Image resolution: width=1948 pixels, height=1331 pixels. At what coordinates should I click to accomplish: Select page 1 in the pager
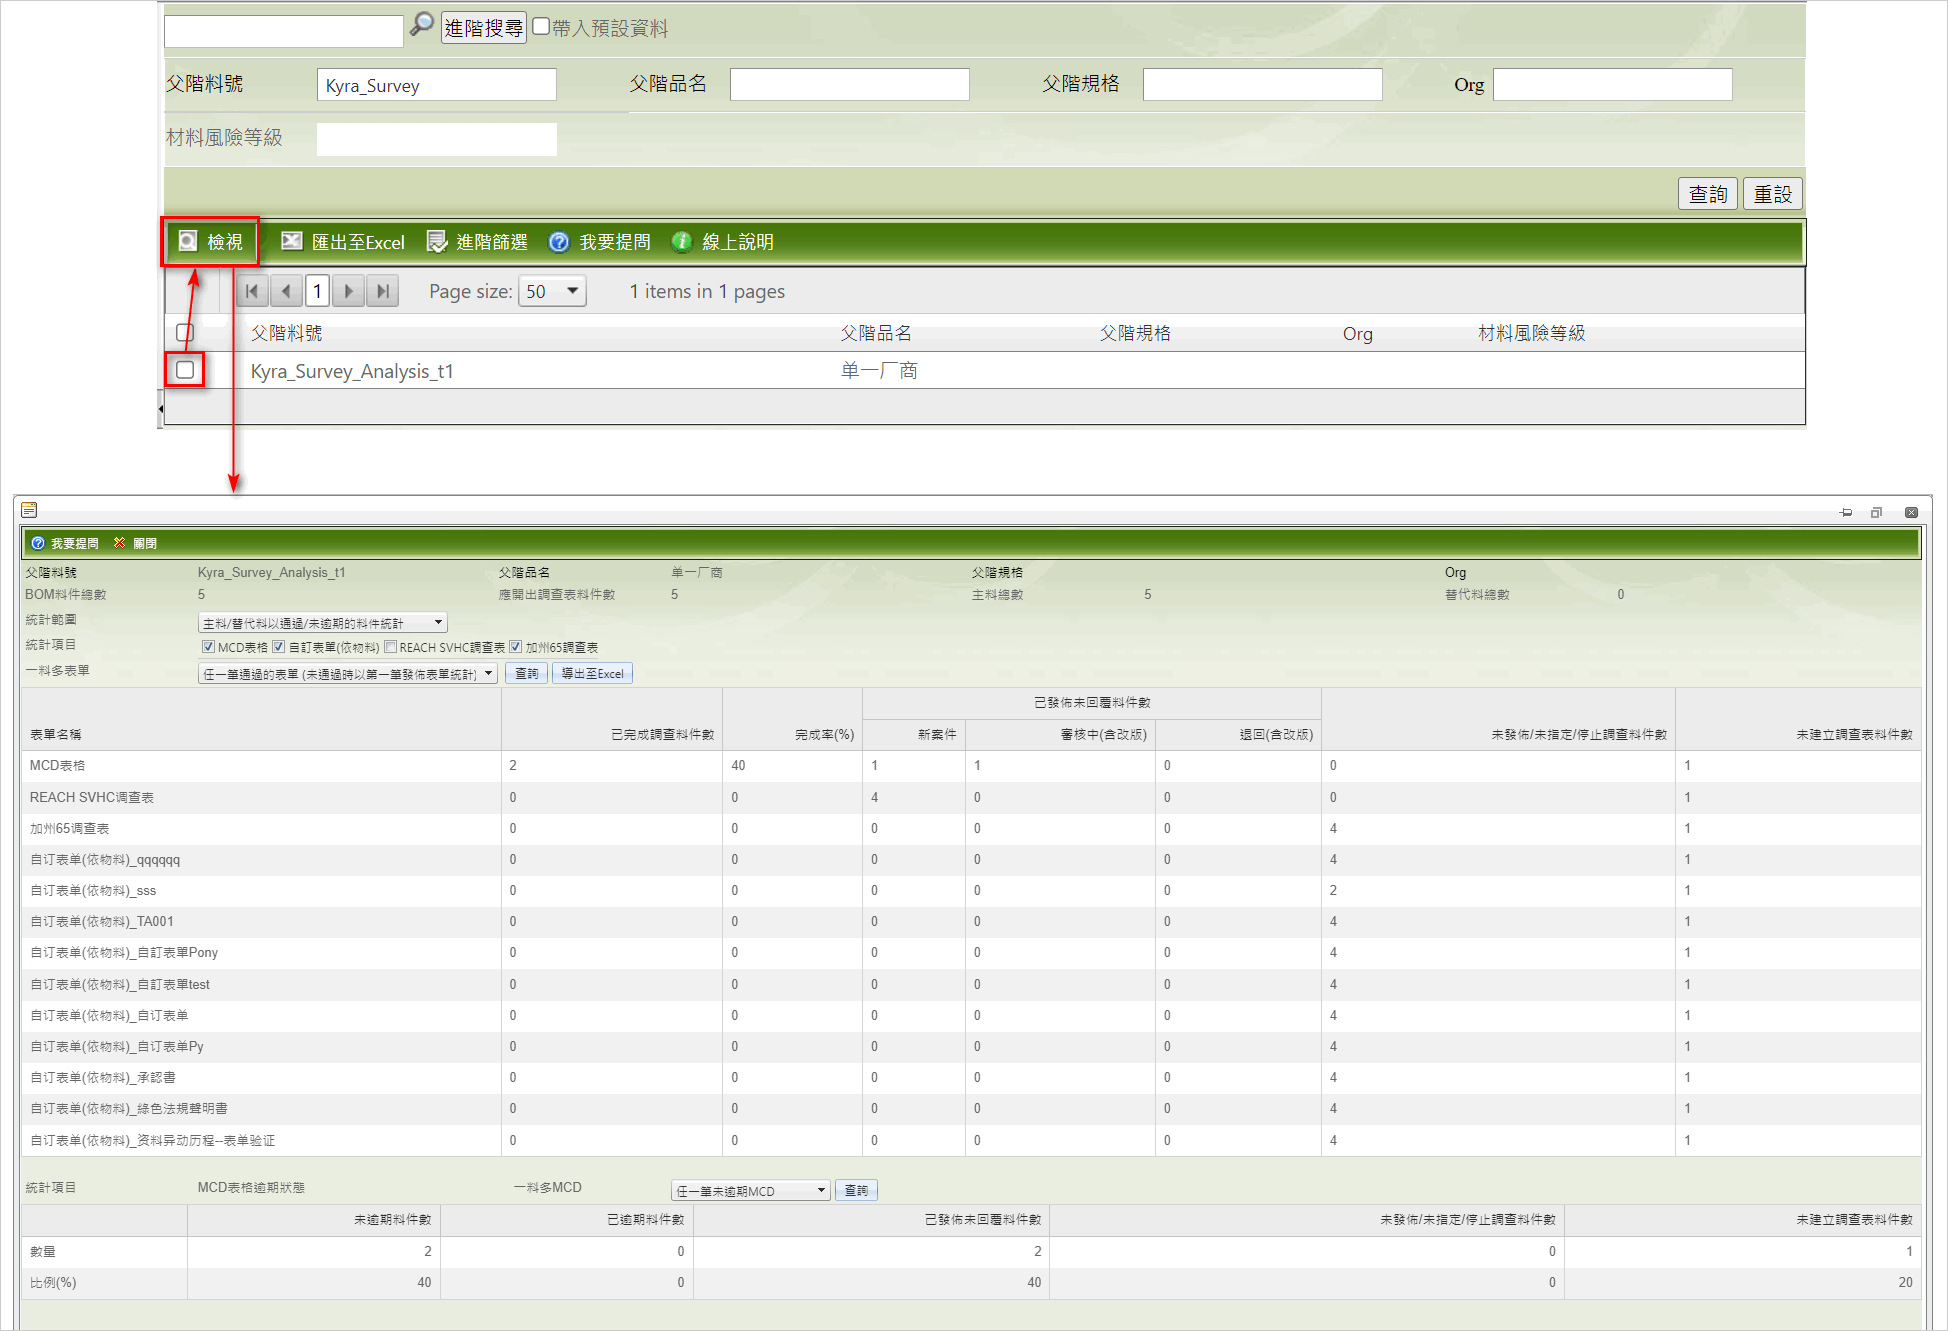tap(317, 291)
